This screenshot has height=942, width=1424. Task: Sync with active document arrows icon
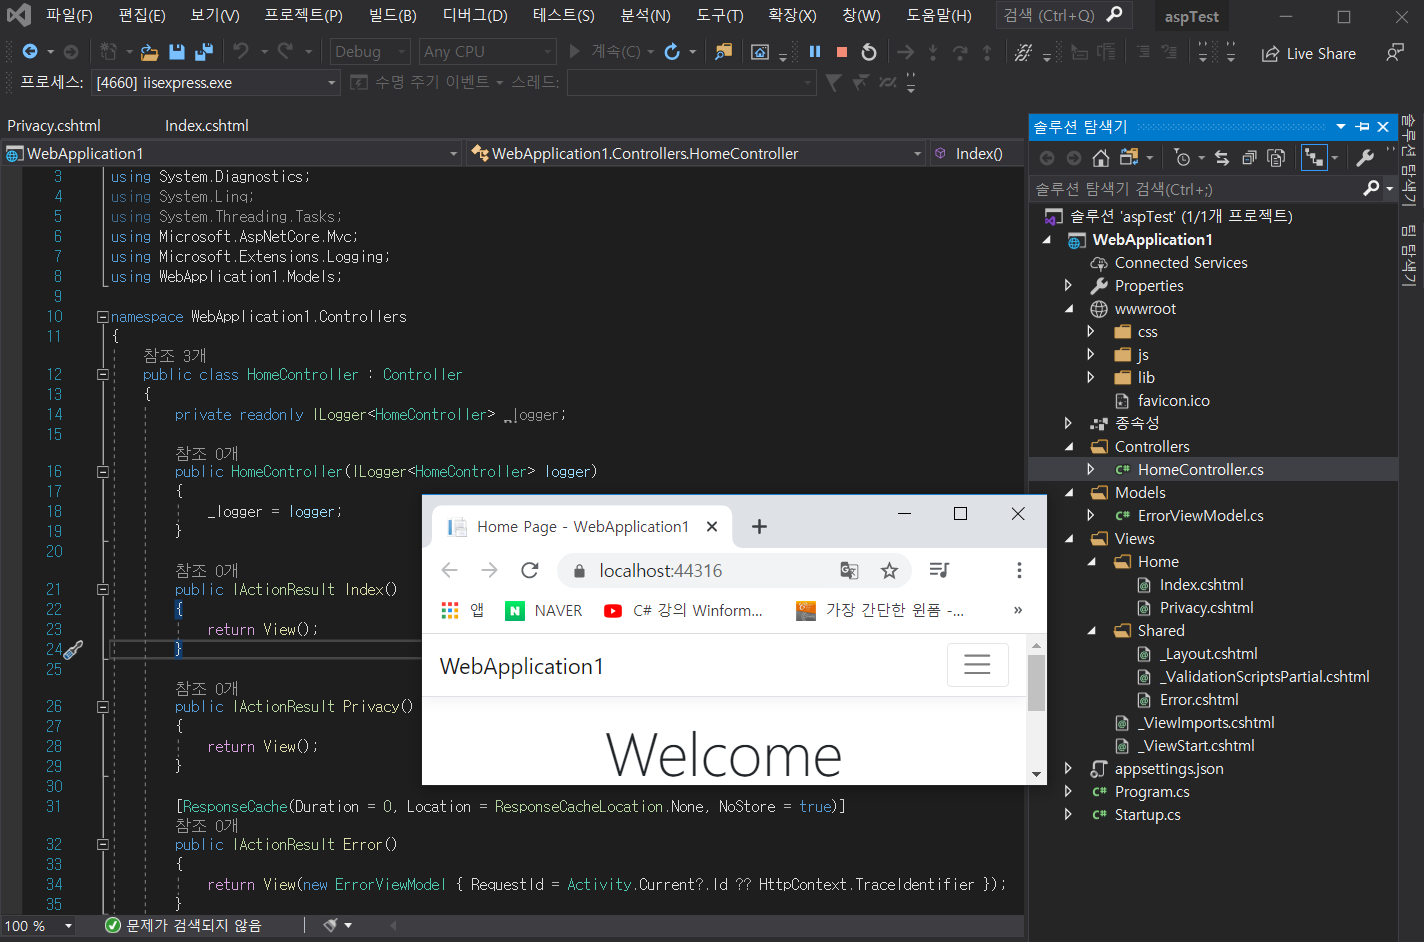1221,158
